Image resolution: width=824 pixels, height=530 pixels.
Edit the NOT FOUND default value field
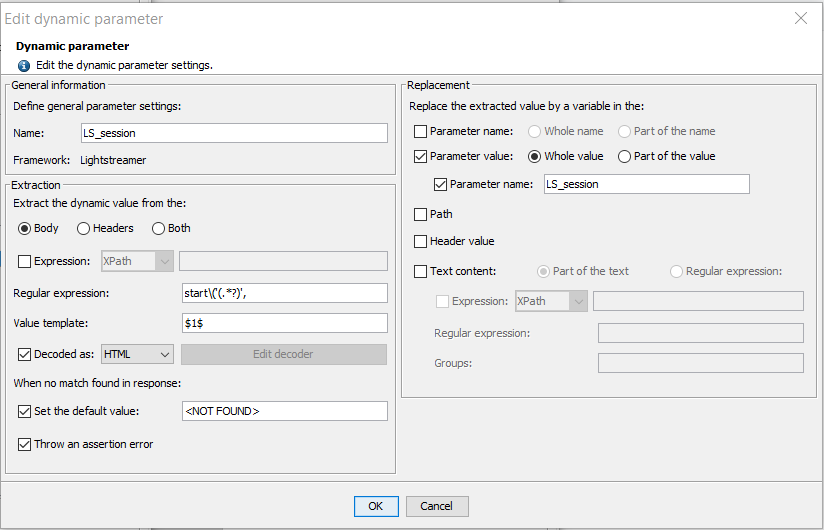point(283,411)
